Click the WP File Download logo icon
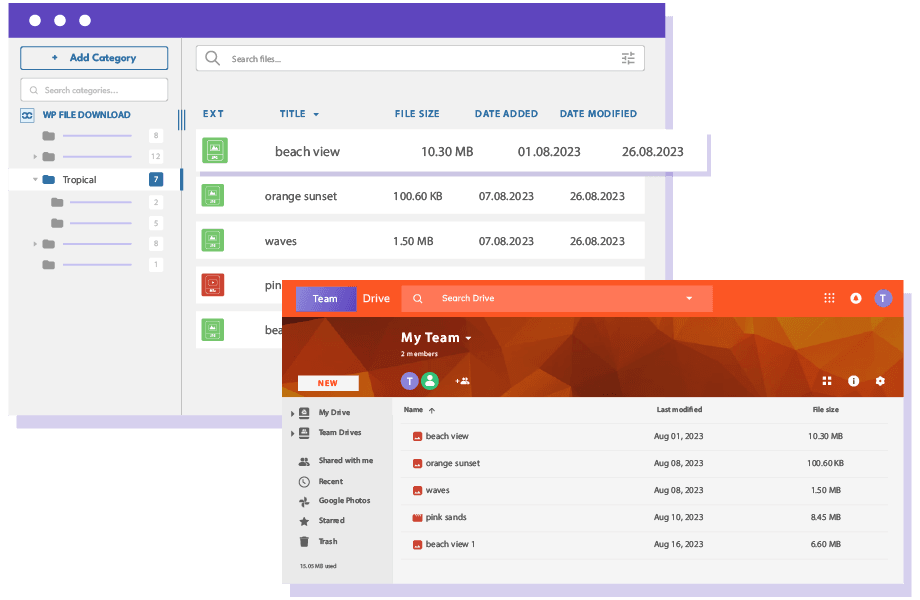This screenshot has height=600, width=920. (x=26, y=115)
